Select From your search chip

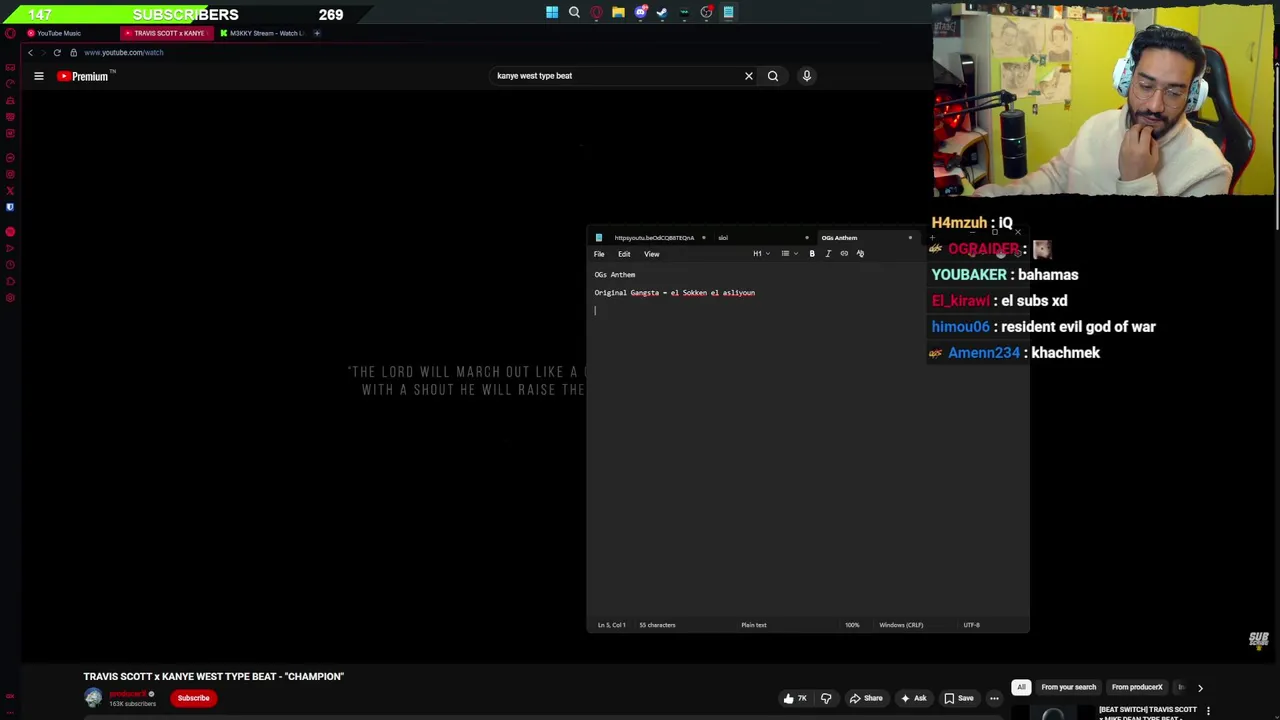click(x=1069, y=688)
